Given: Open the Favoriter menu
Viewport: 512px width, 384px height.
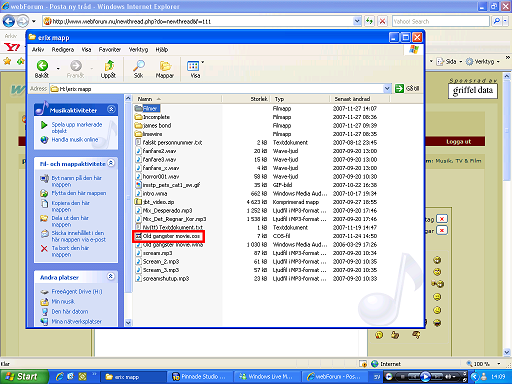Looking at the screenshot, I should (x=110, y=50).
